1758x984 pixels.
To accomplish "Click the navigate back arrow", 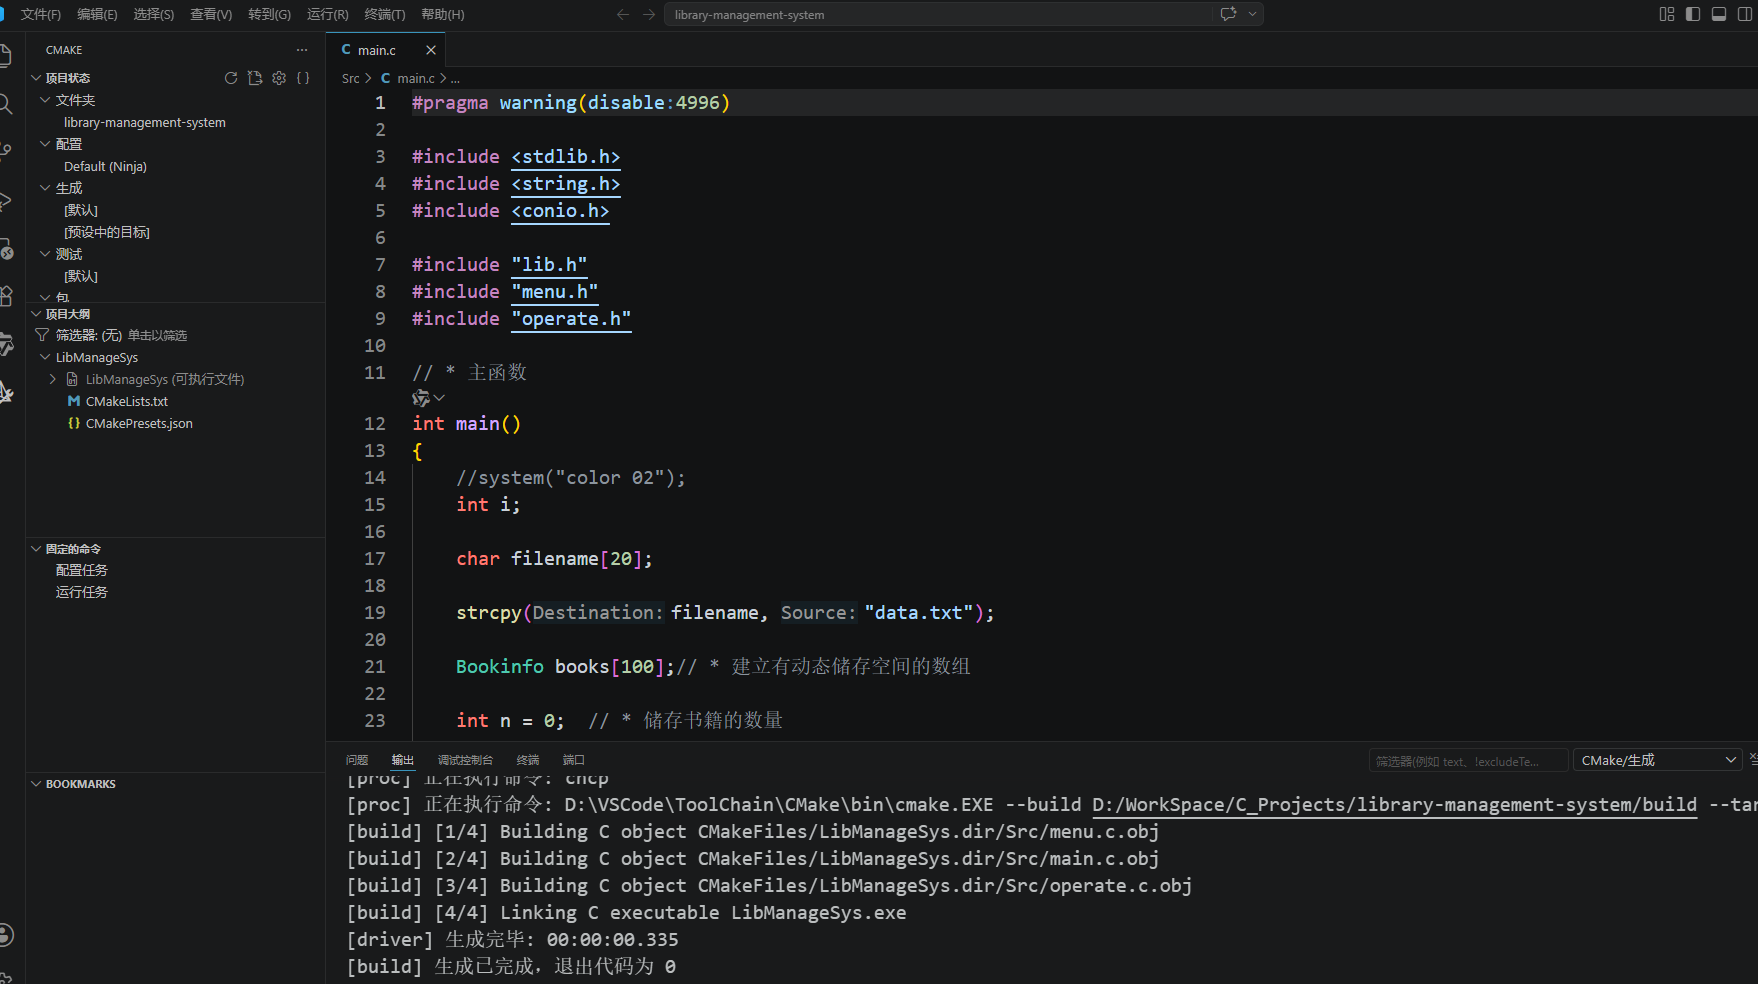I will tap(623, 14).
